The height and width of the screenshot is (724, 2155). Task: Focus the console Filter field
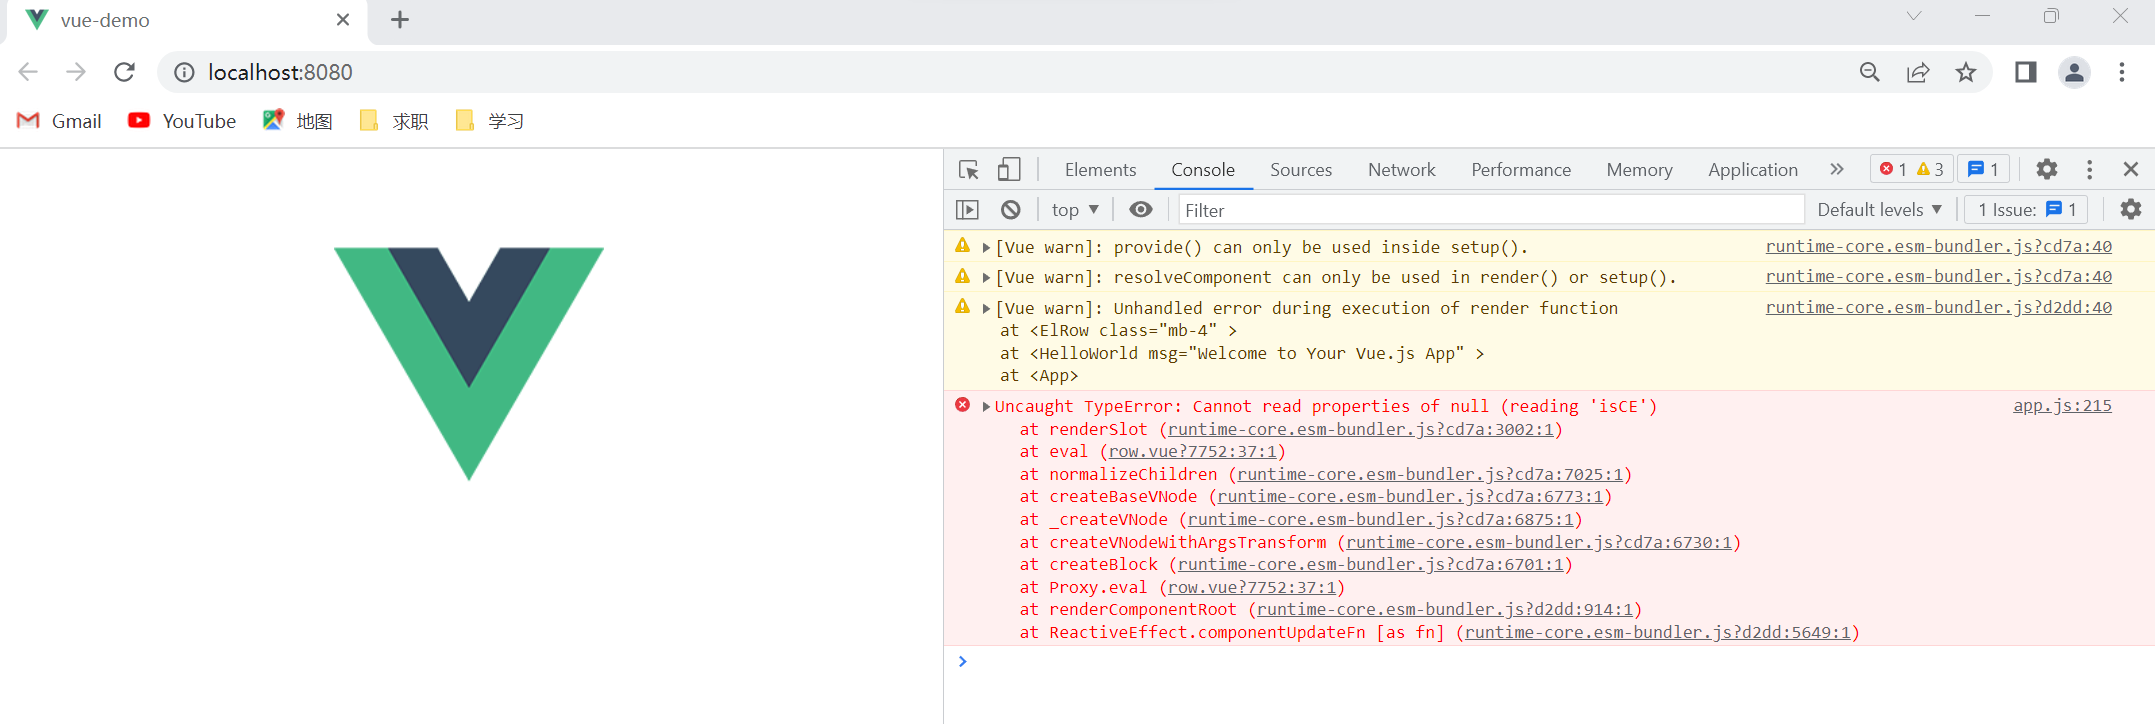tap(1490, 210)
